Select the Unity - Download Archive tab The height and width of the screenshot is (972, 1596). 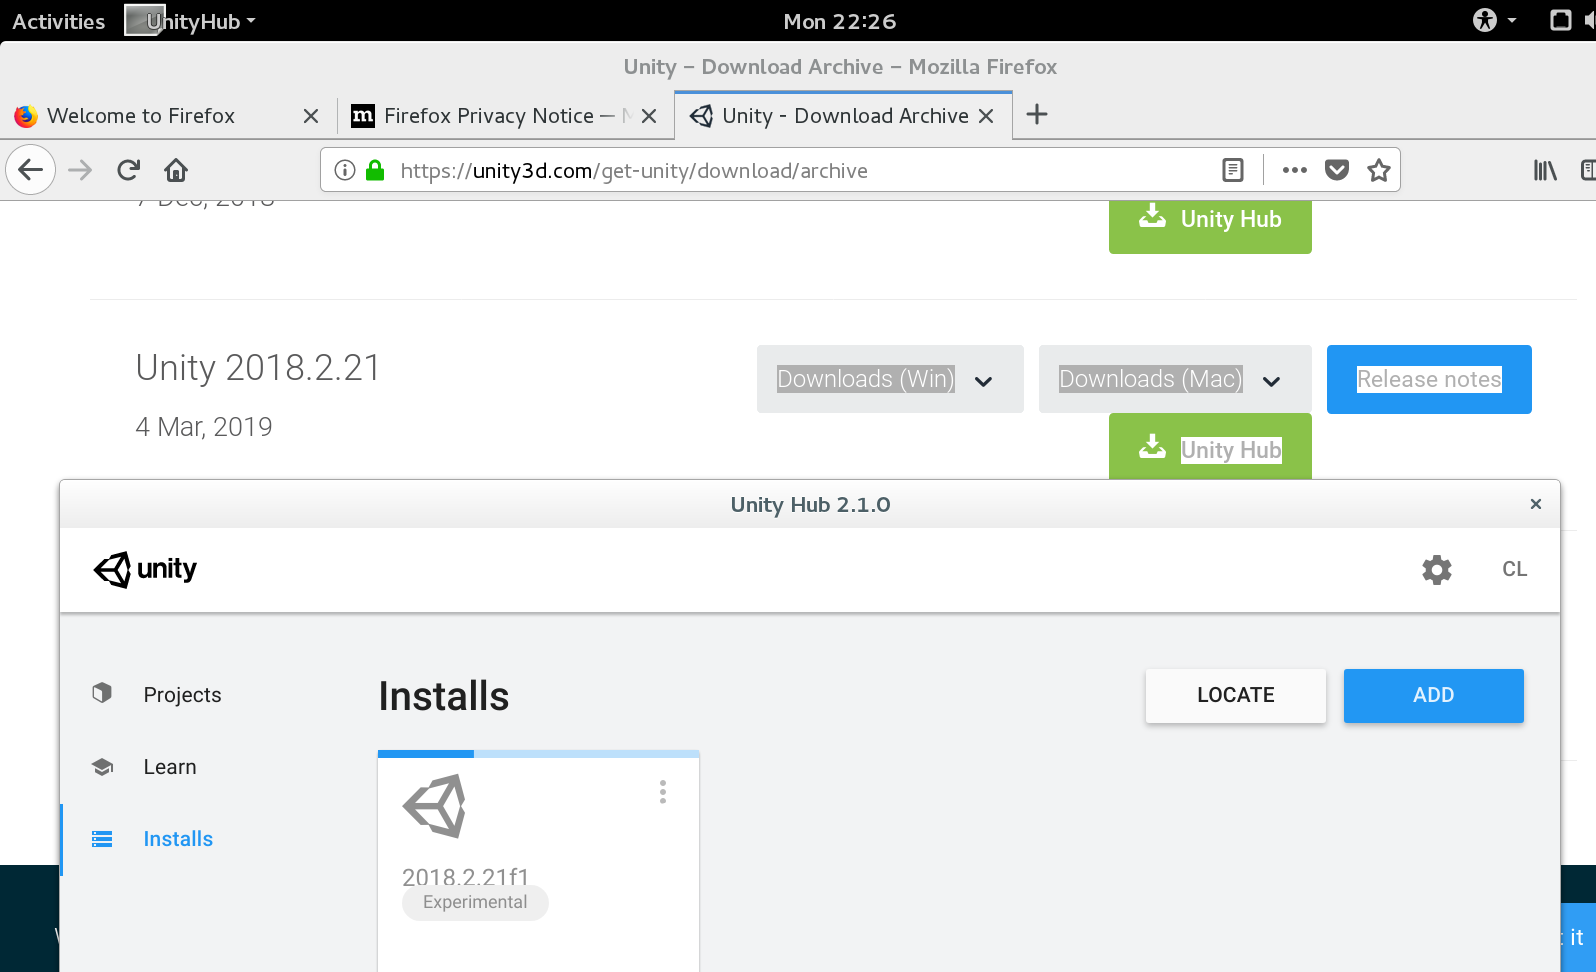point(844,116)
